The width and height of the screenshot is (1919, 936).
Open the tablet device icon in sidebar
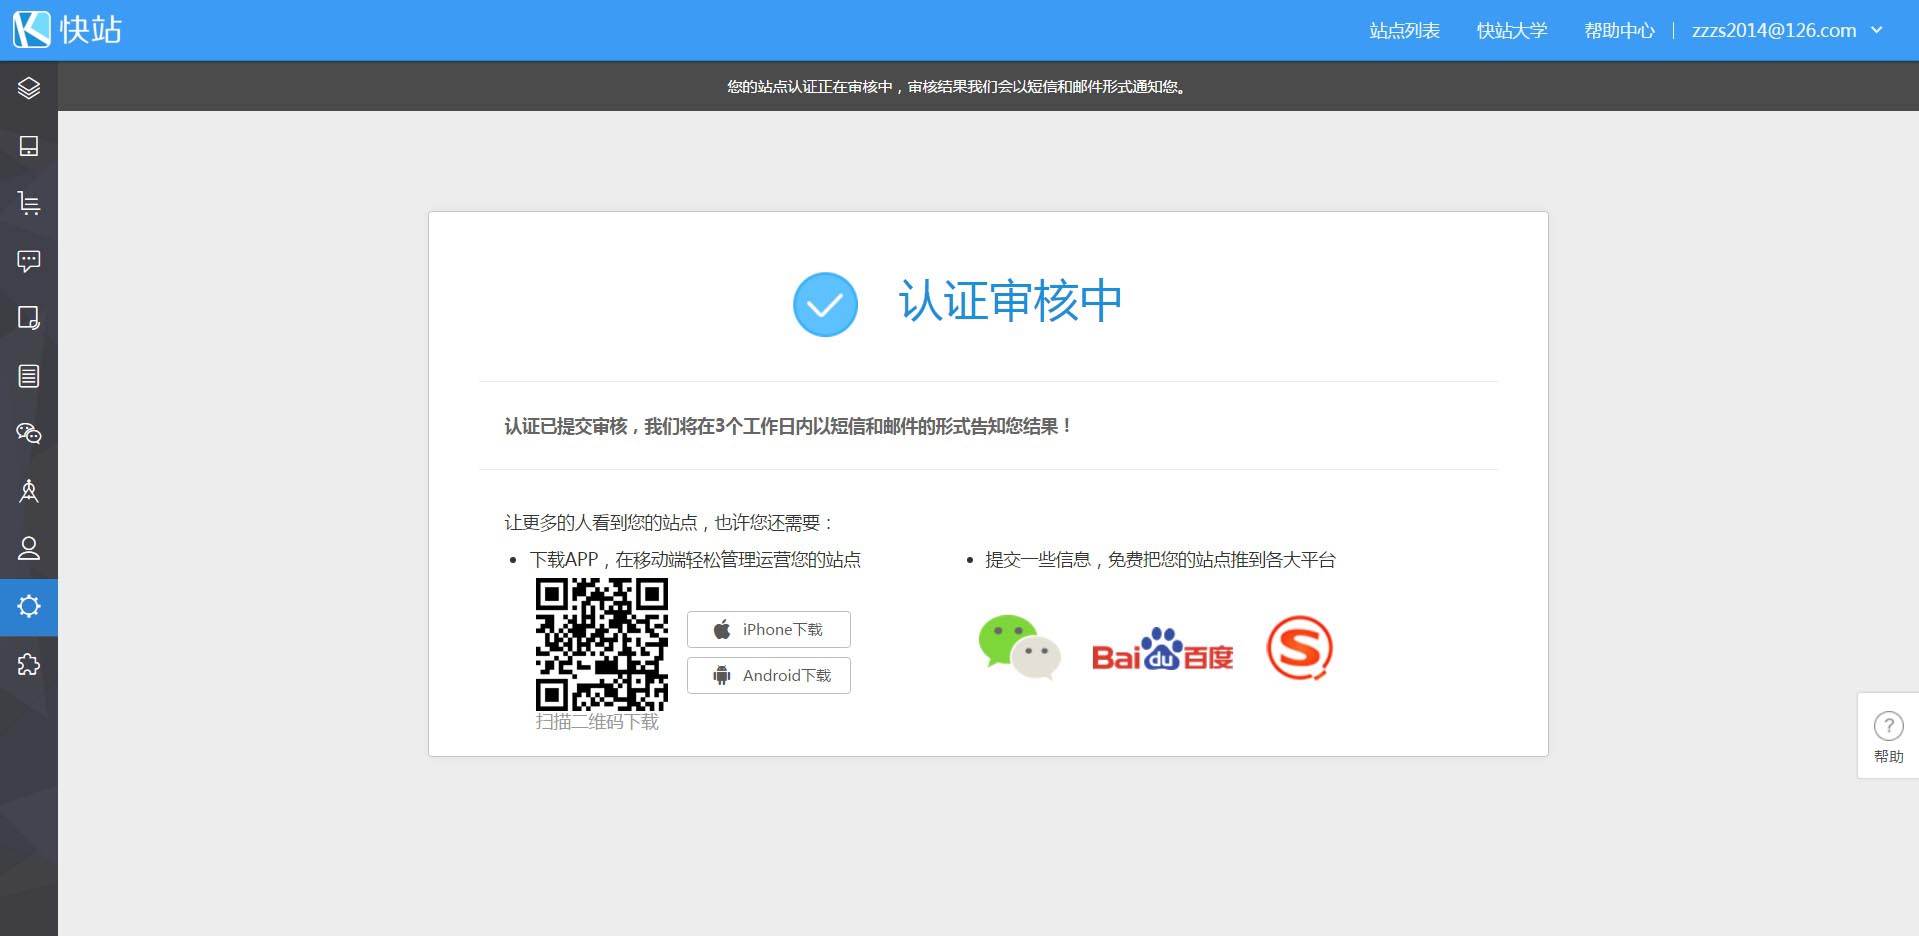[x=29, y=146]
